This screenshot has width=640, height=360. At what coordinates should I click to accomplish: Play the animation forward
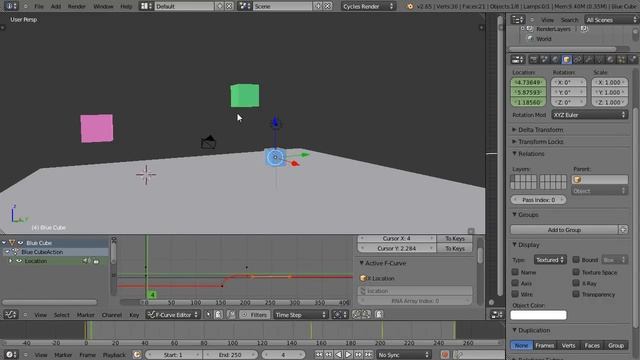point(349,355)
